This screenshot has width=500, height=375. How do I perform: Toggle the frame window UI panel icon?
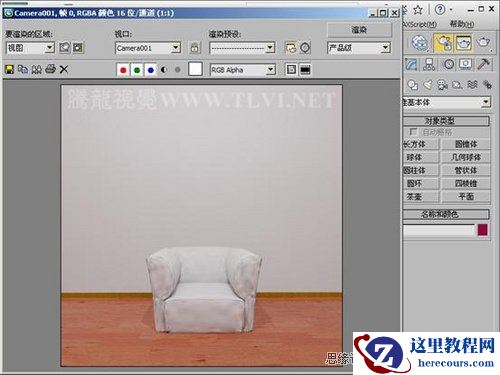[305, 70]
